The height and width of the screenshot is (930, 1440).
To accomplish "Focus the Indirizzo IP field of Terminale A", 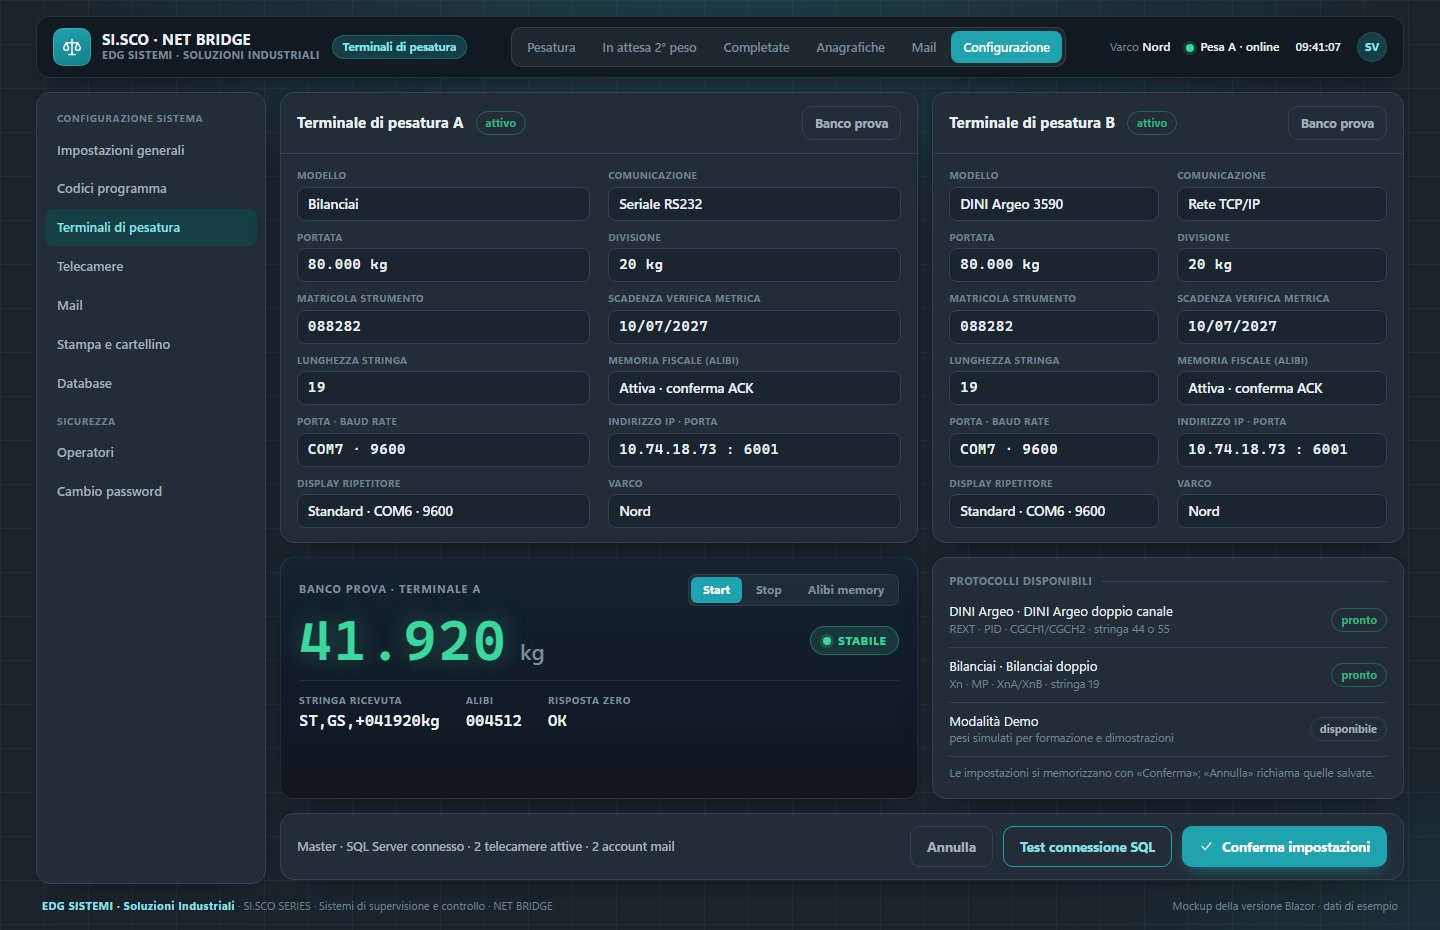I will click(754, 450).
